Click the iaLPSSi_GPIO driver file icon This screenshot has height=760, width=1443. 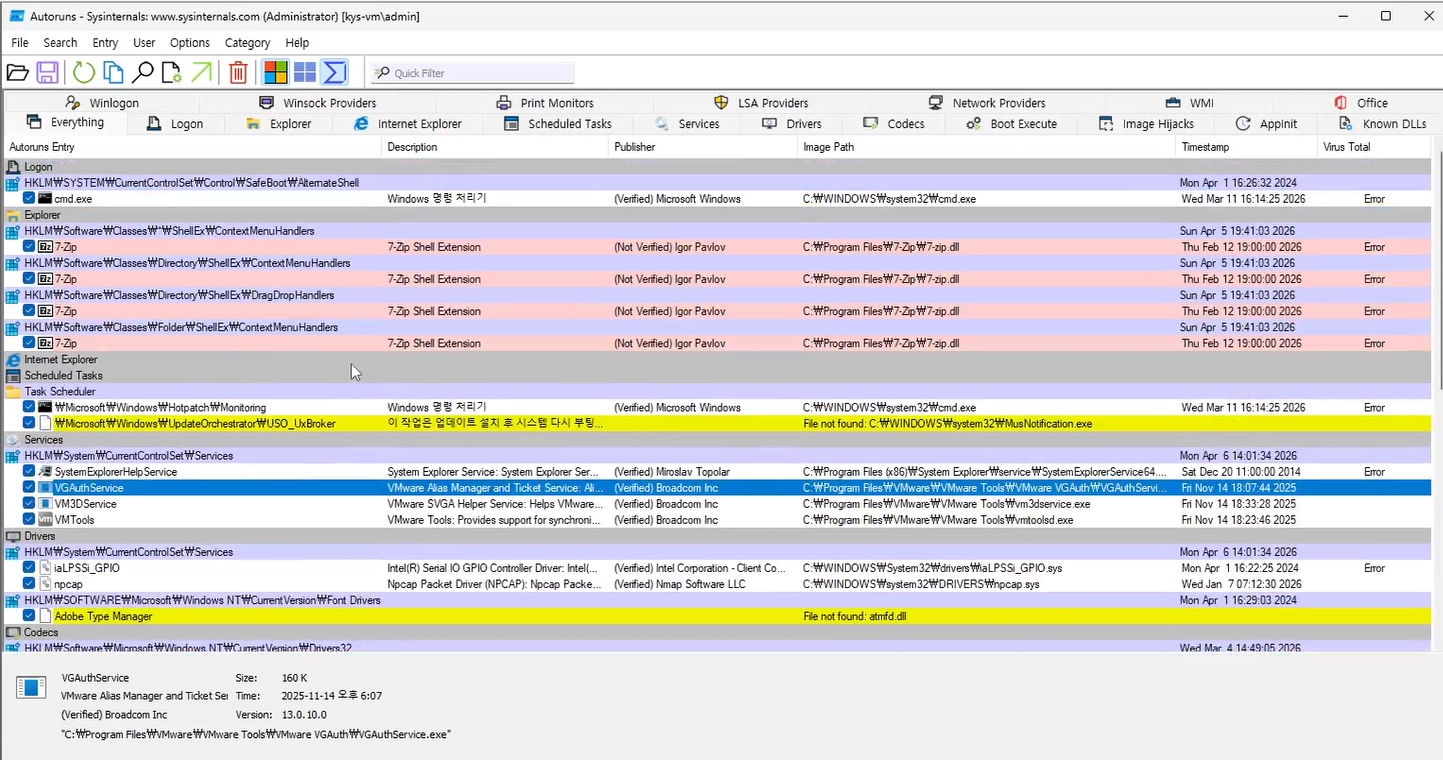point(45,568)
